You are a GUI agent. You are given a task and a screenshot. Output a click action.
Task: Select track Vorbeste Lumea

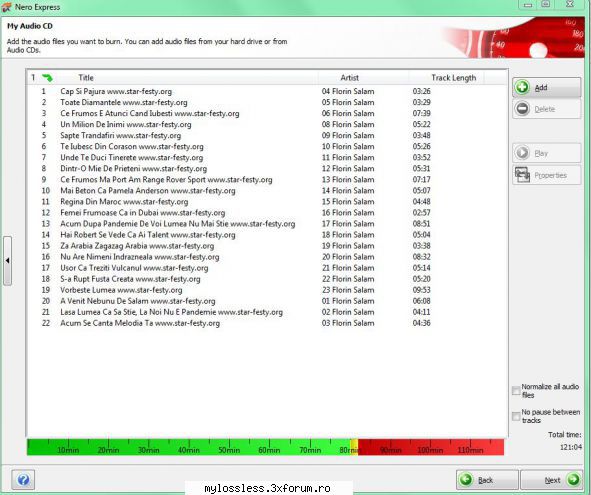coord(121,290)
